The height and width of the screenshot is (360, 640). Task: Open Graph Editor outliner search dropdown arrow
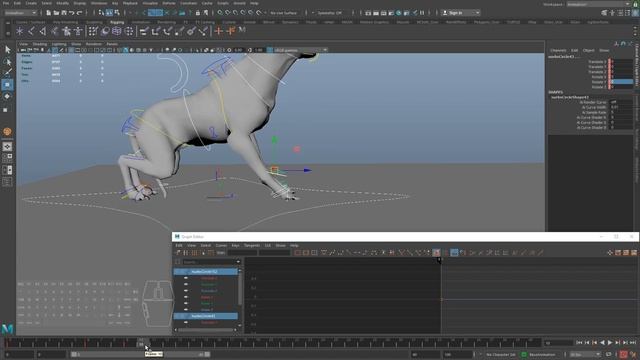pos(238,262)
